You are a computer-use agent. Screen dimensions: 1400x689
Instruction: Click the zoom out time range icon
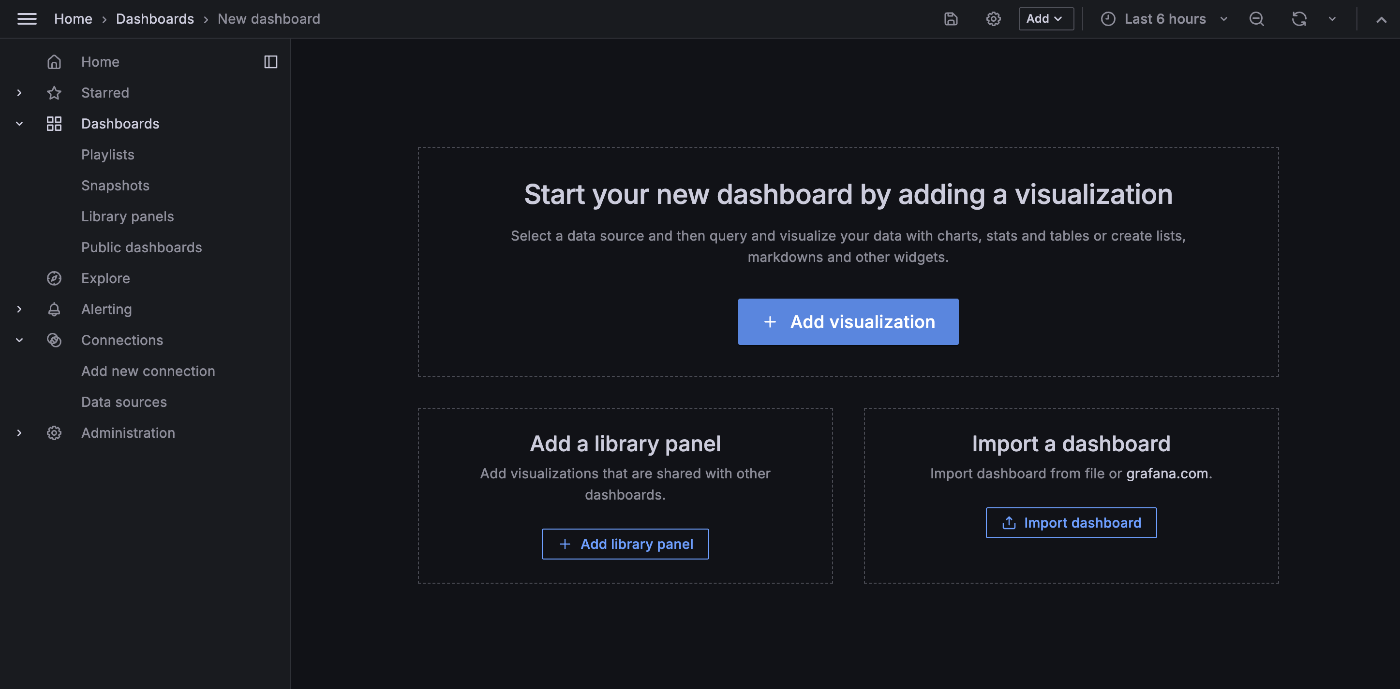coord(1257,19)
